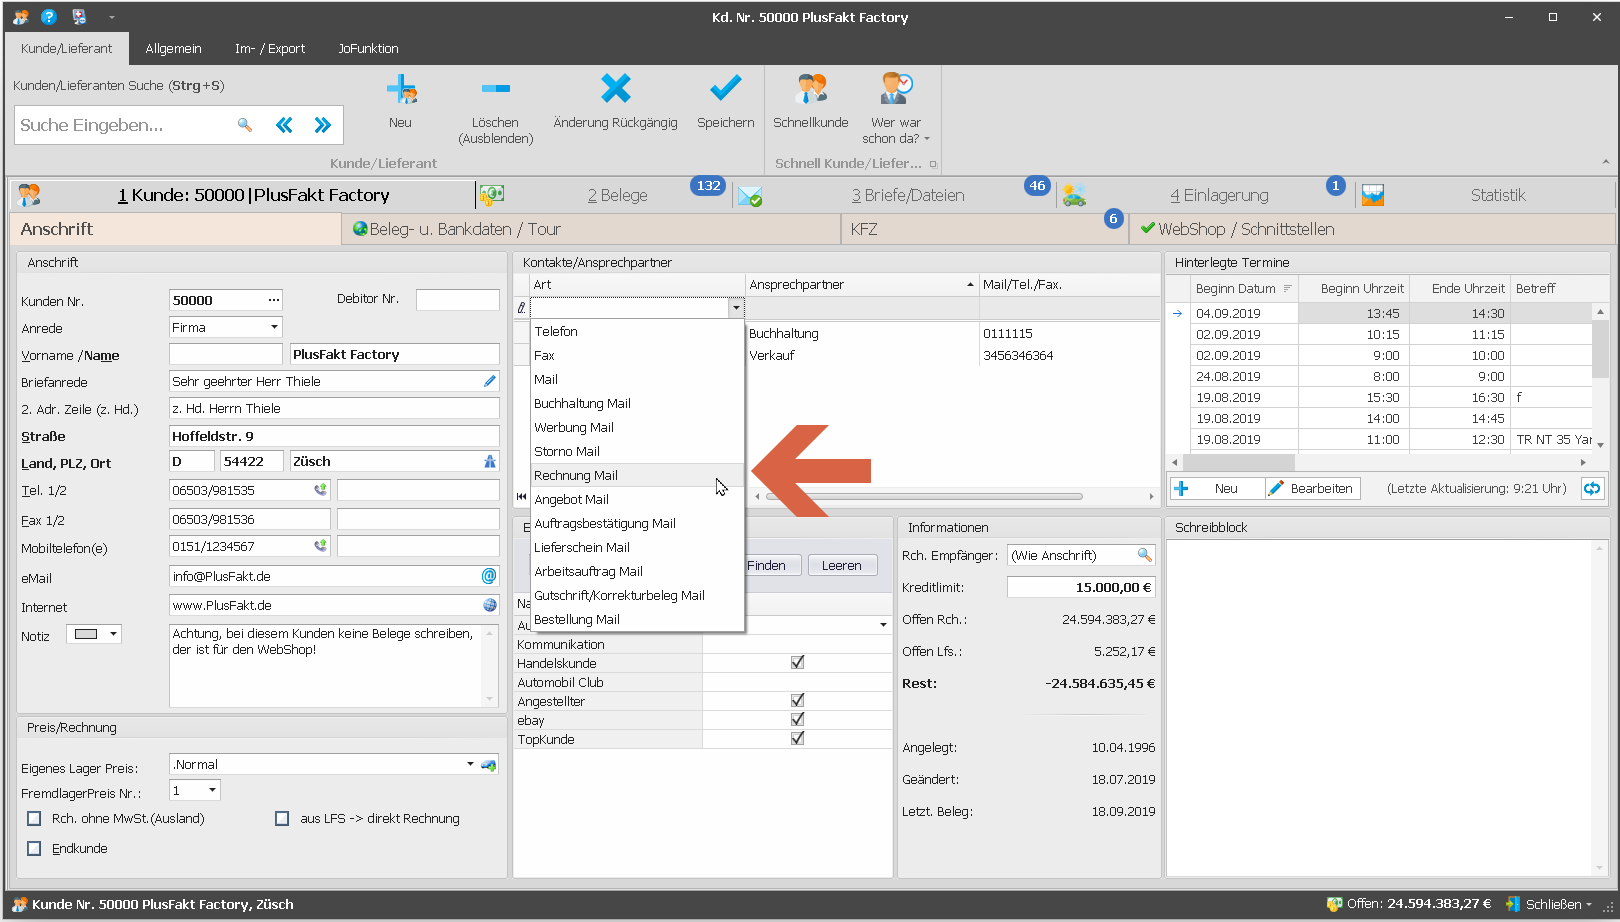
Task: Toggle aus LFS -> direkt Rechnung checkbox
Action: click(282, 818)
